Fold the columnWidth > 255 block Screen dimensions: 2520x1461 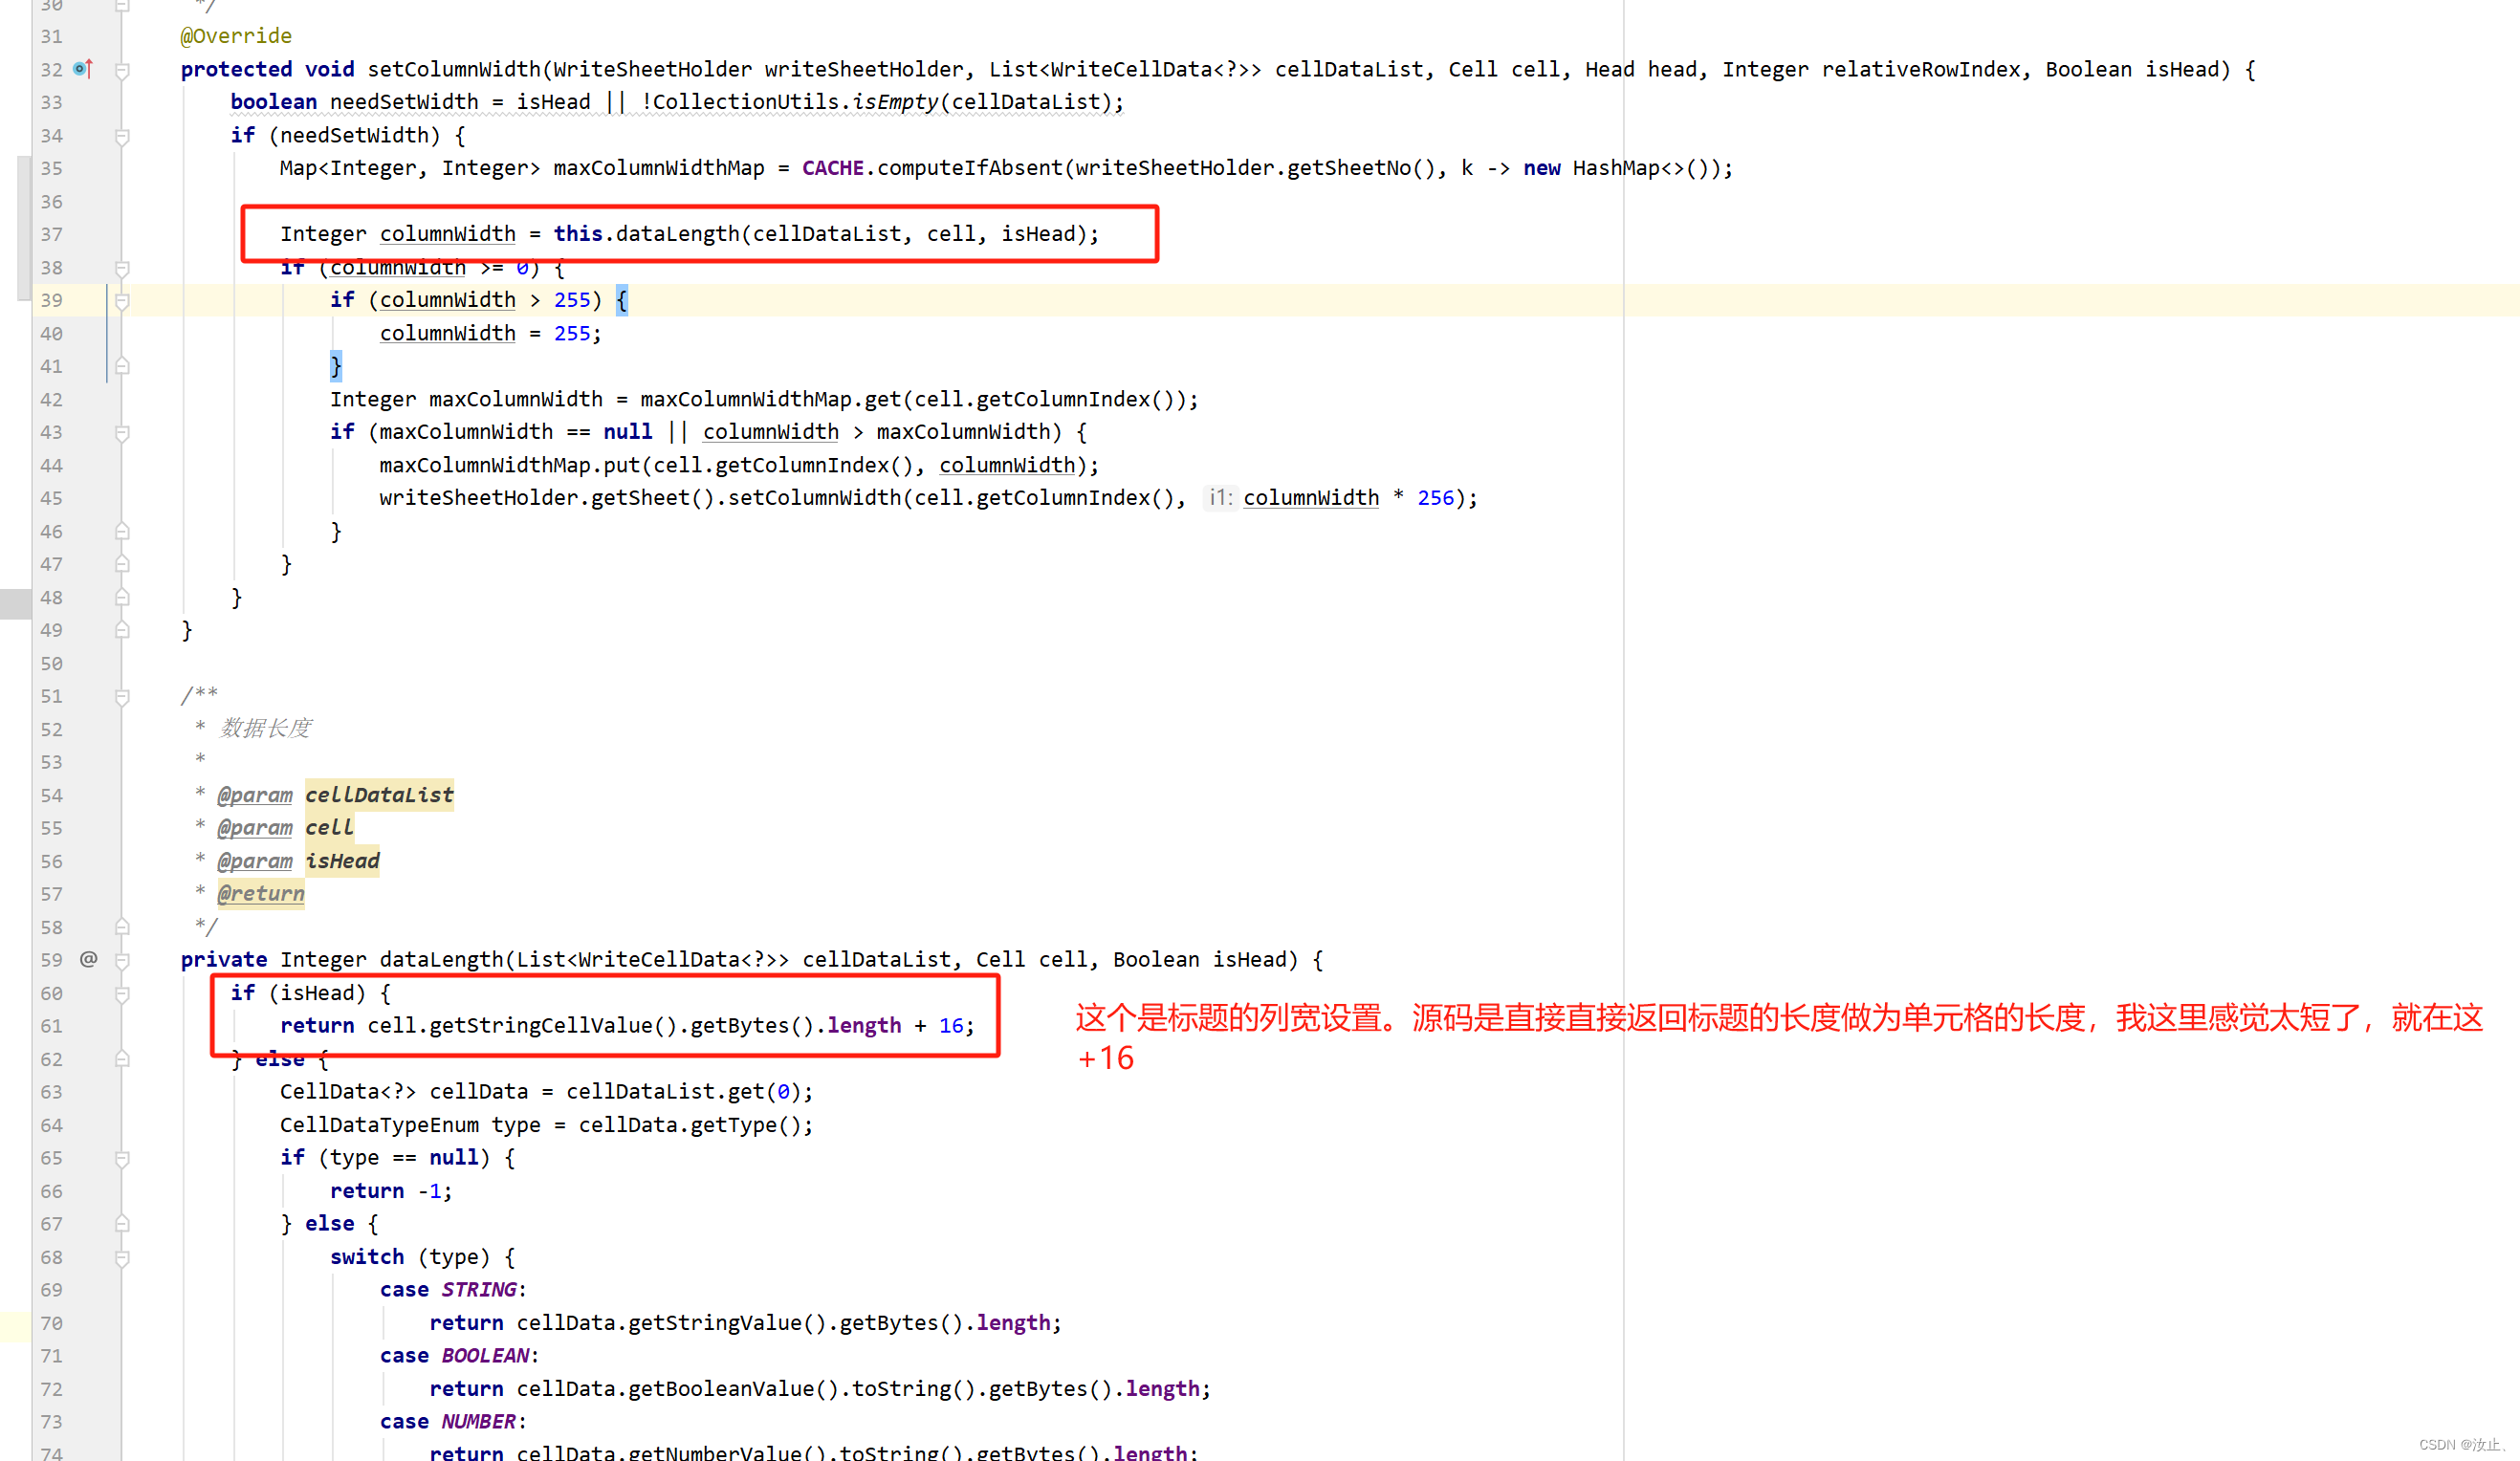(122, 301)
